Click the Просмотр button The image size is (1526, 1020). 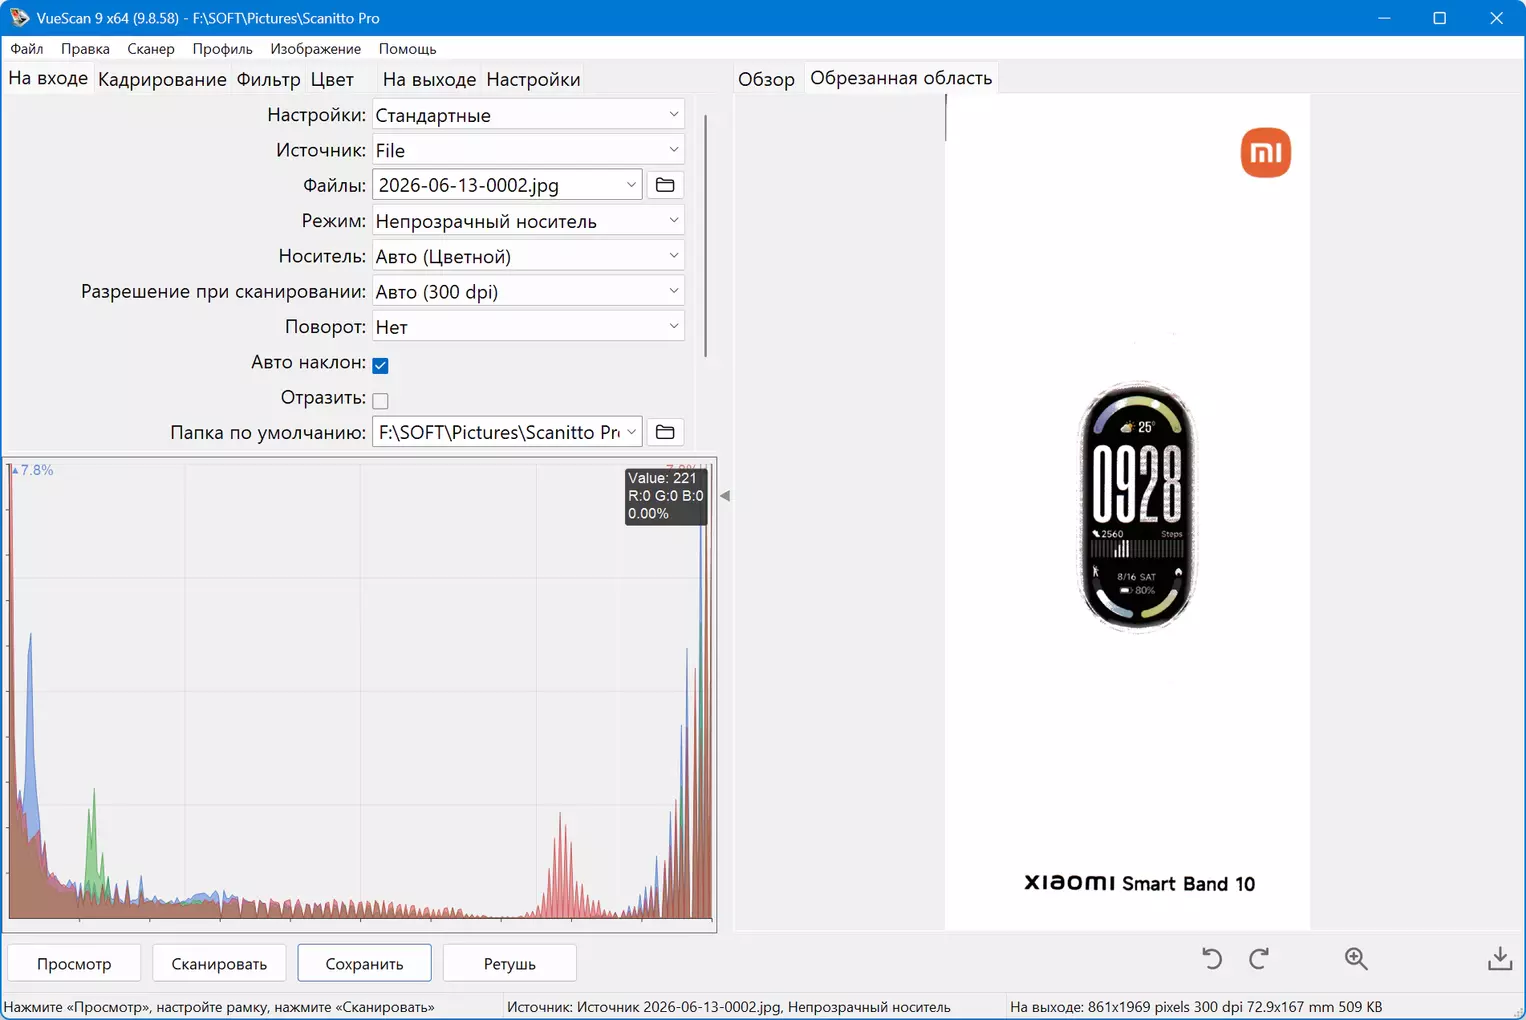coord(74,963)
